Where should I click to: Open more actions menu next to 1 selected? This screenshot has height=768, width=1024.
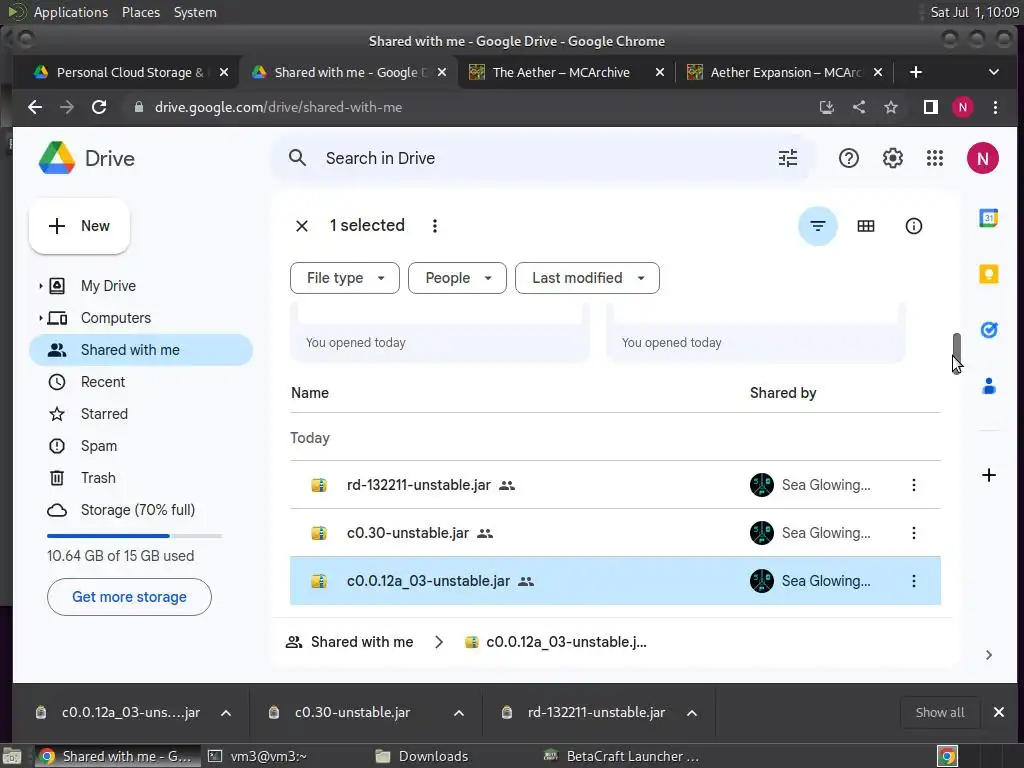click(434, 226)
